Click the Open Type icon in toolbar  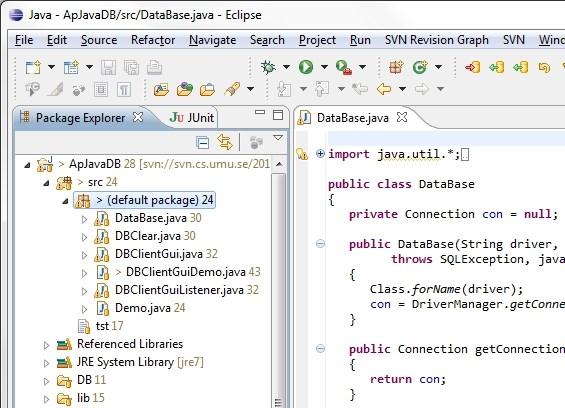[x=161, y=89]
